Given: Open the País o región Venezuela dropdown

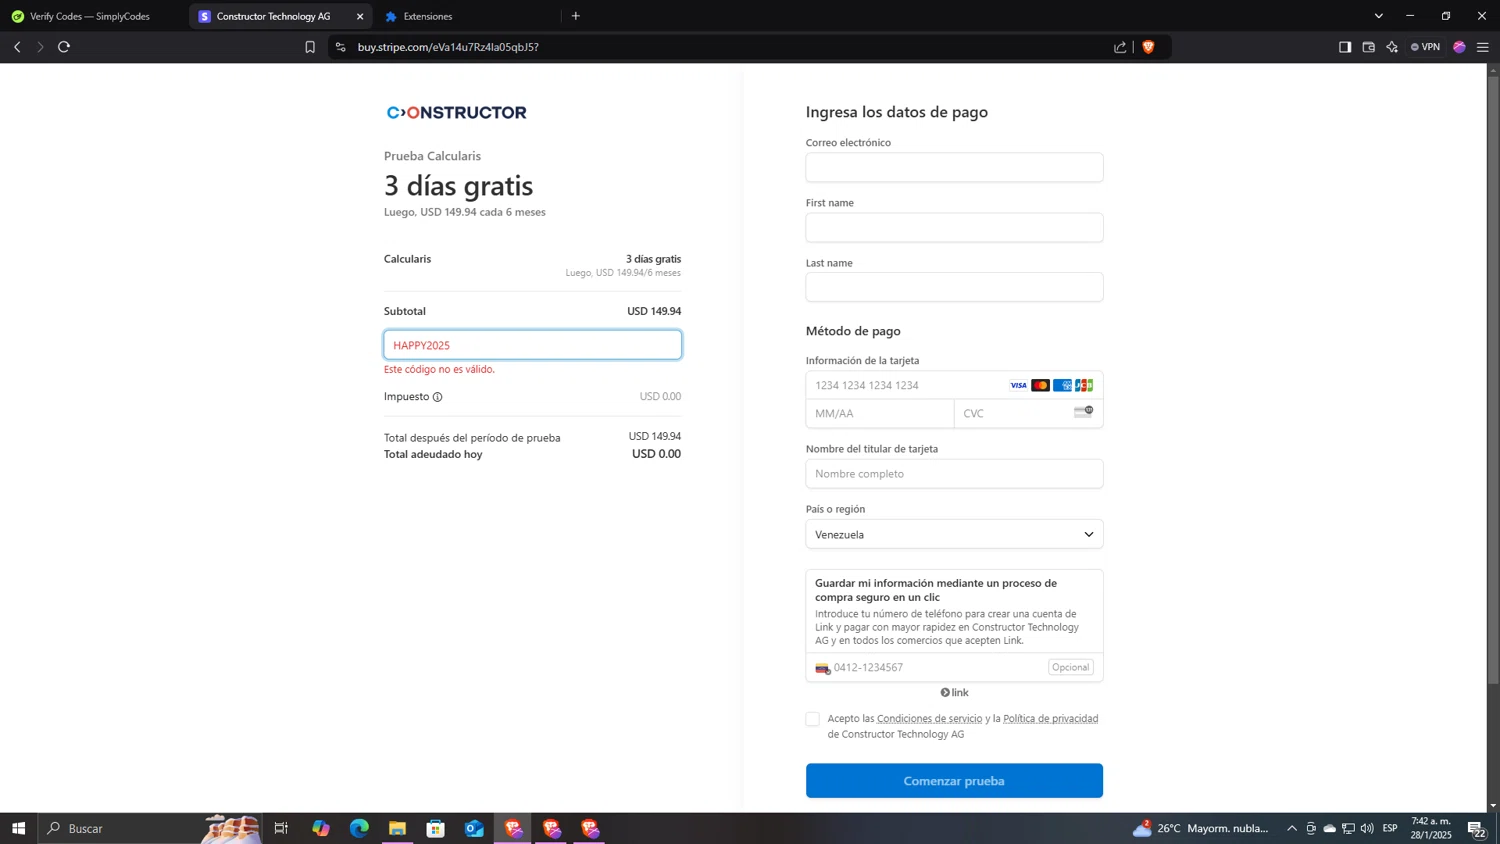Looking at the screenshot, I should (954, 534).
